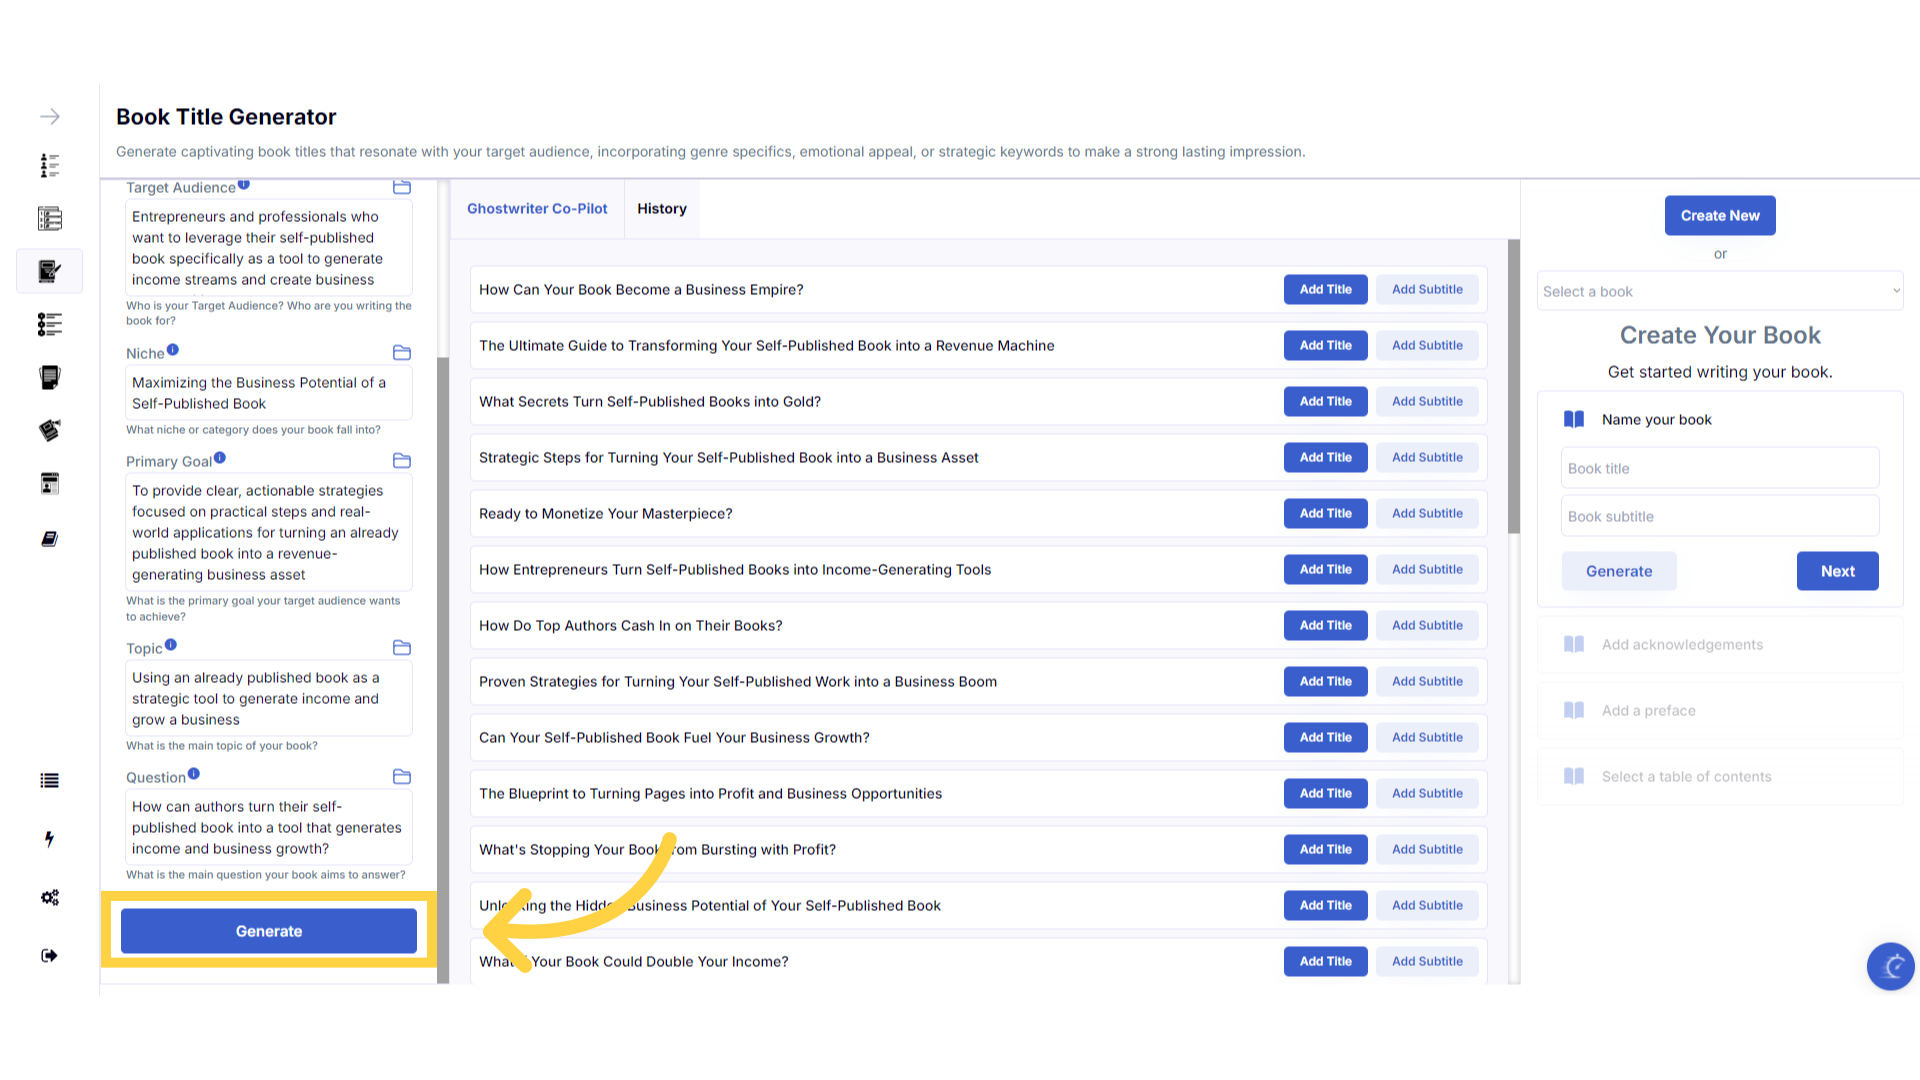Click the info icon next to Topic

[x=171, y=645]
